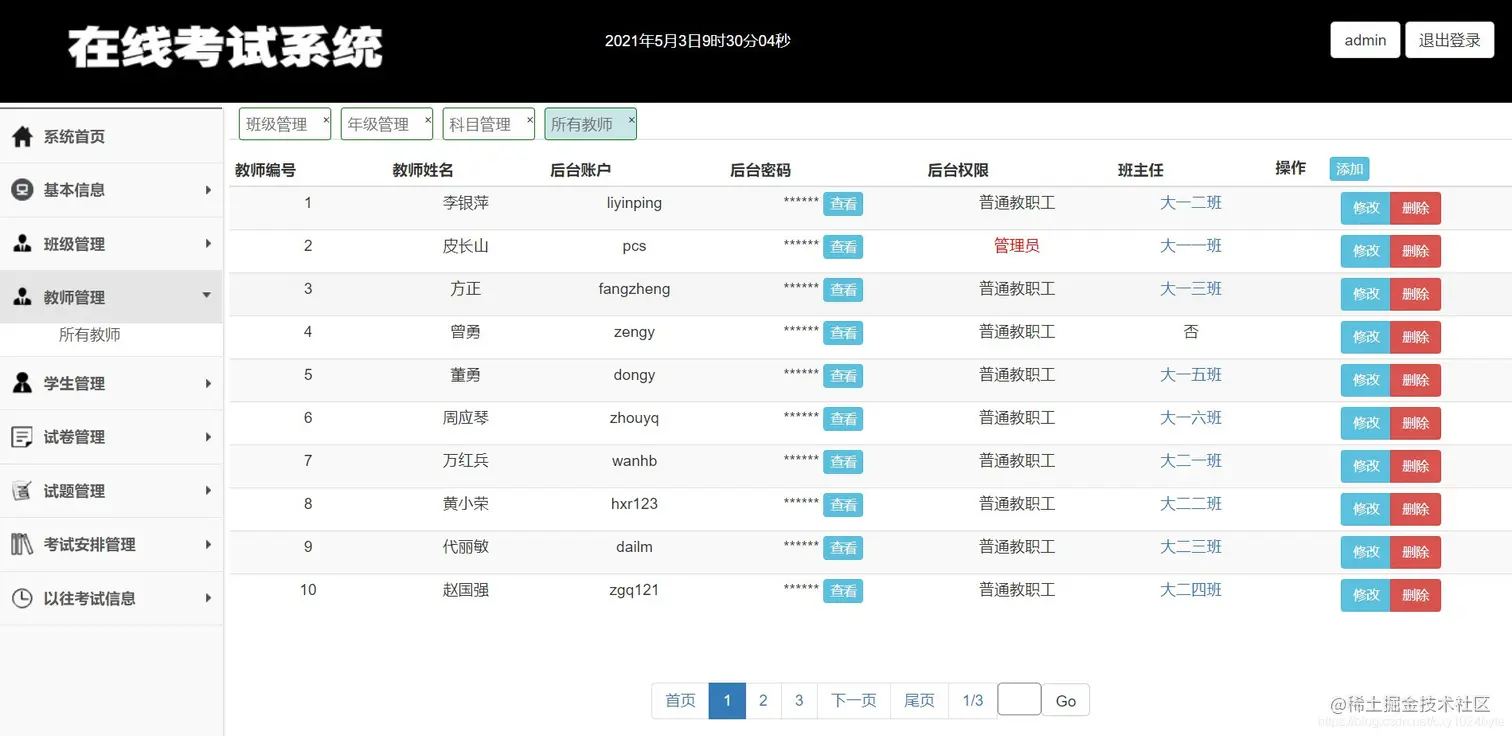This screenshot has width=1512, height=736.
Task: Go to page 3
Action: 799,701
